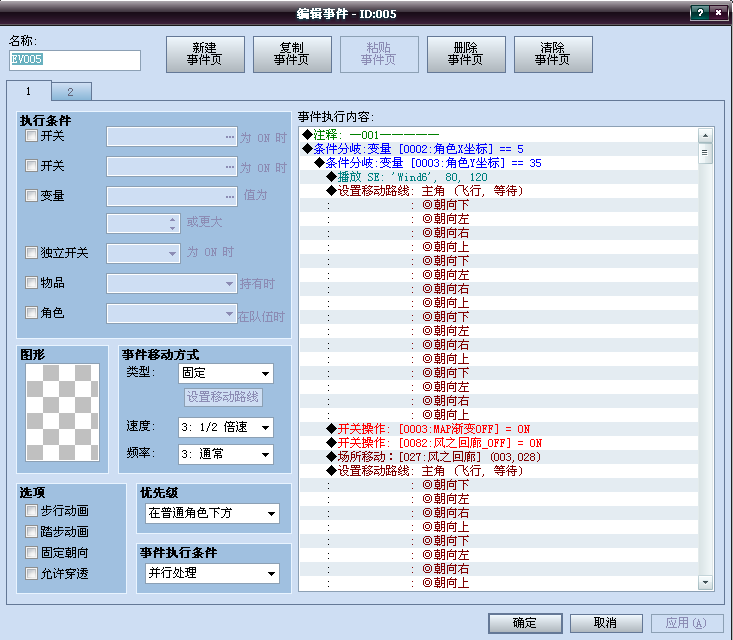Select event page tab 1
This screenshot has width=733, height=640.
(29, 91)
